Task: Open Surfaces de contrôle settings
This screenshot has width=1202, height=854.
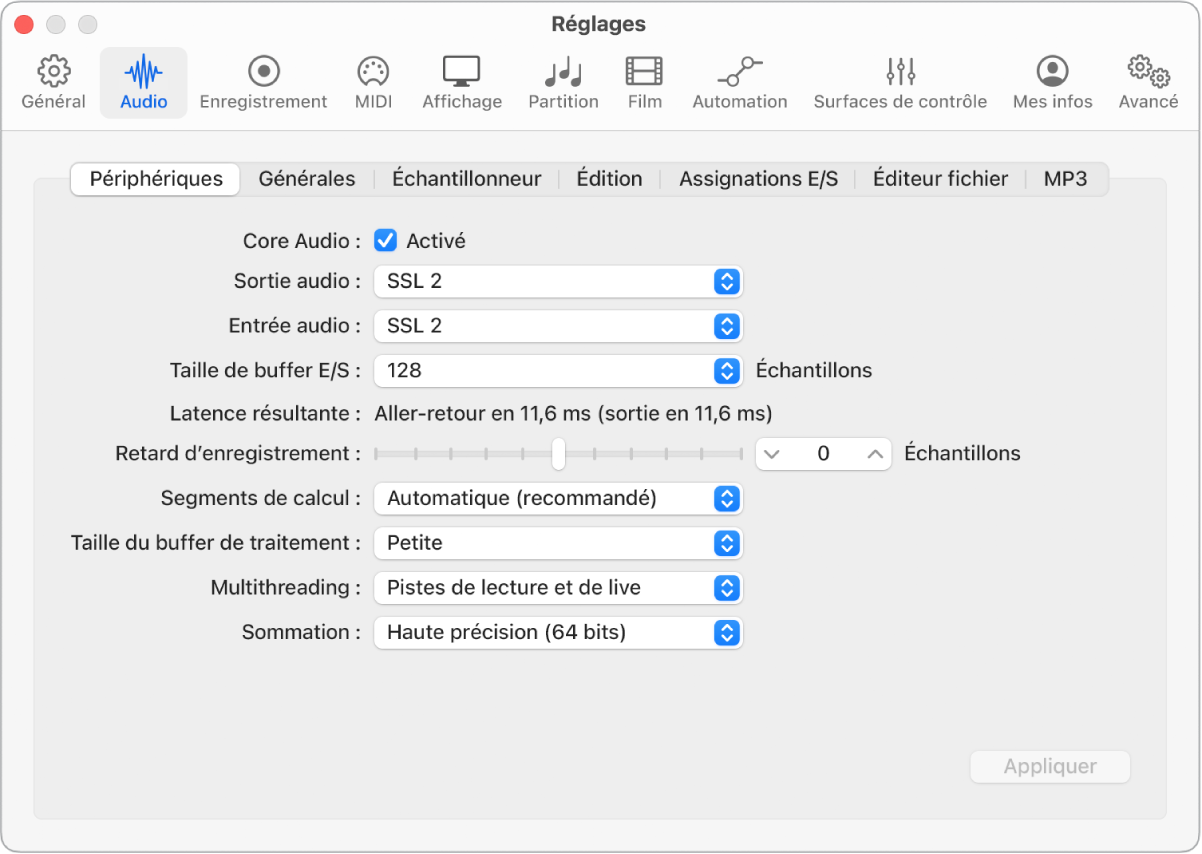Action: (899, 81)
